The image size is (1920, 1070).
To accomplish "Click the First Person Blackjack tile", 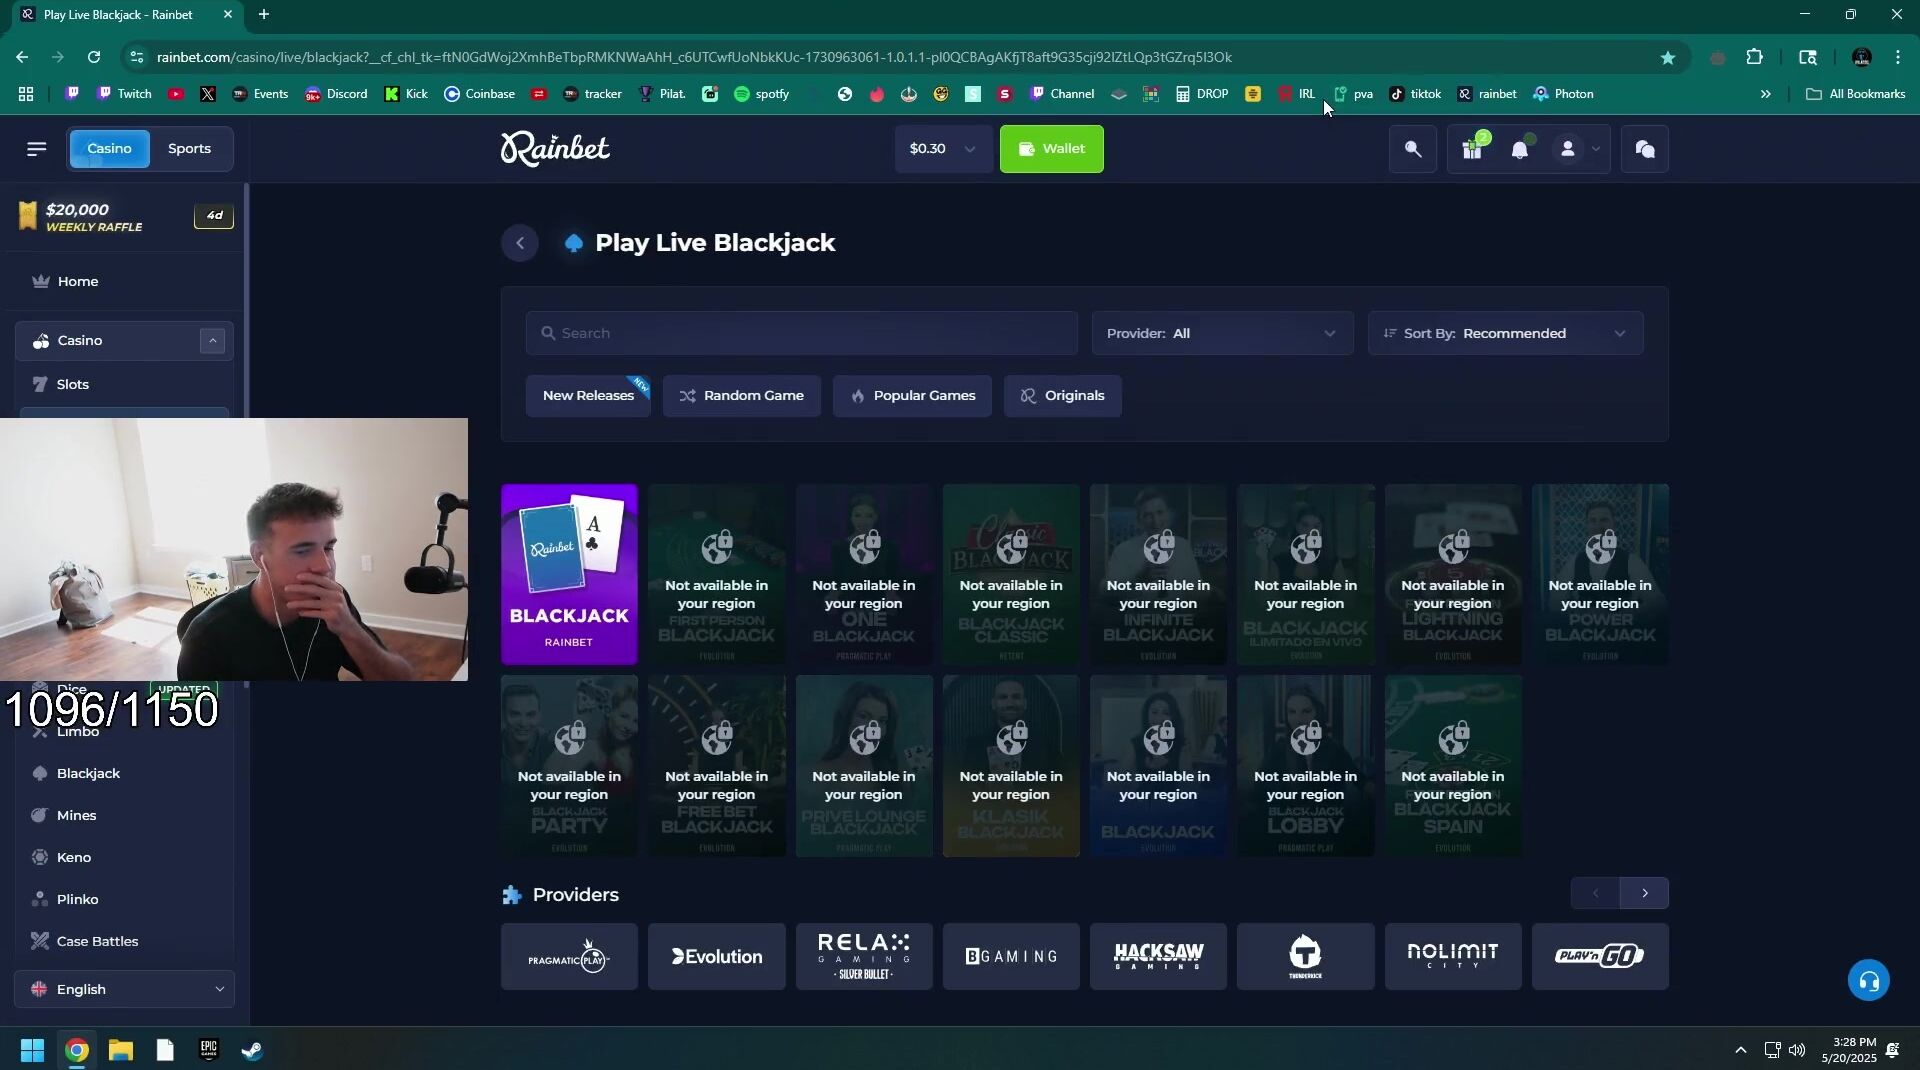I will pos(717,575).
